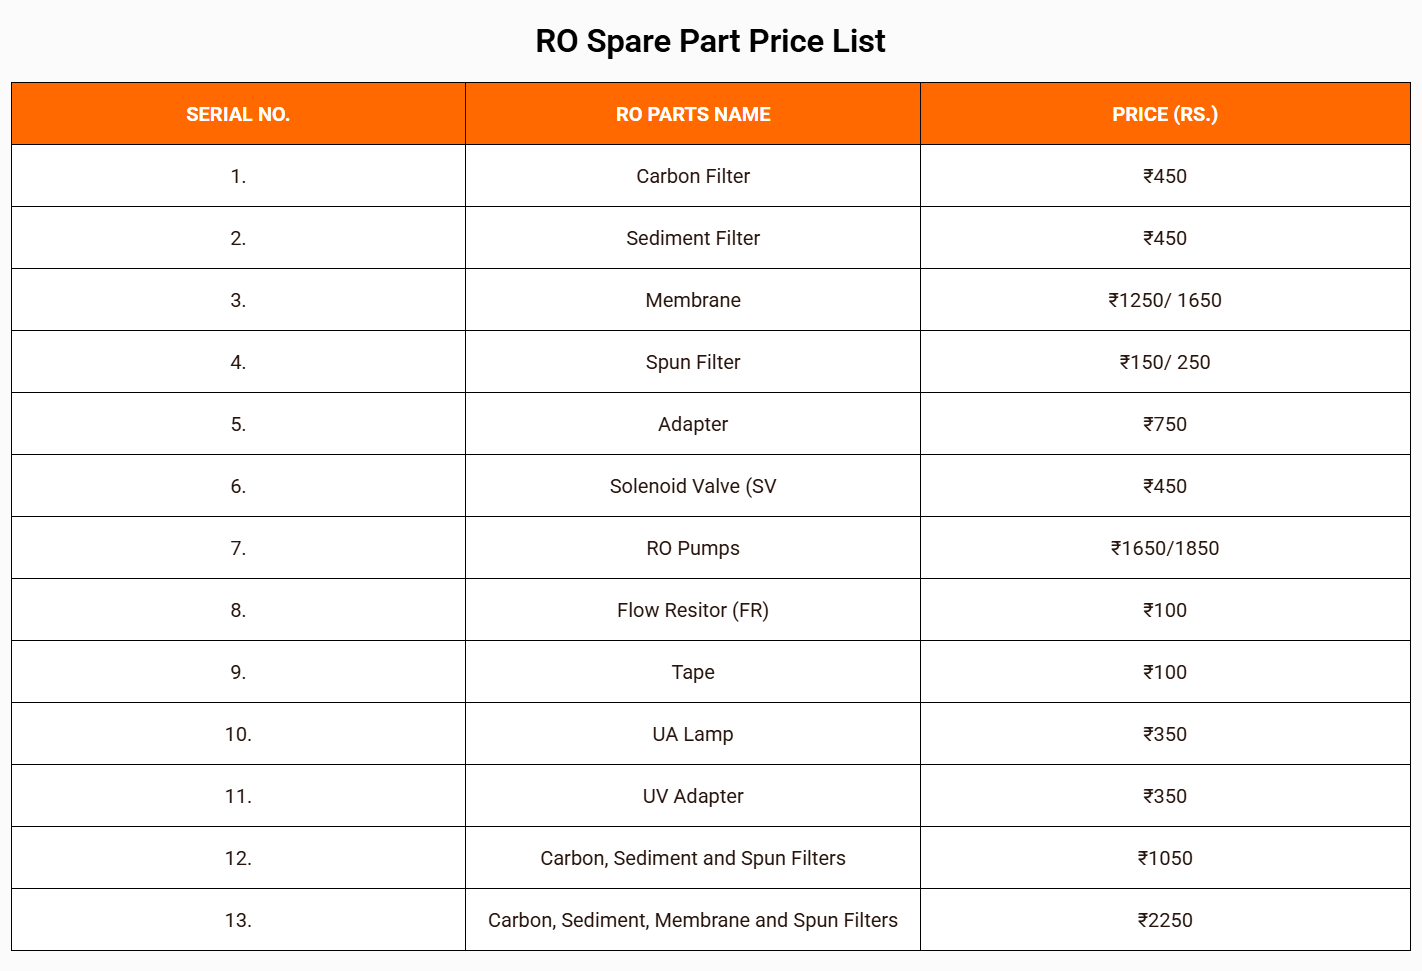This screenshot has width=1422, height=971.
Task: Click the Membrane part name
Action: coord(693,300)
